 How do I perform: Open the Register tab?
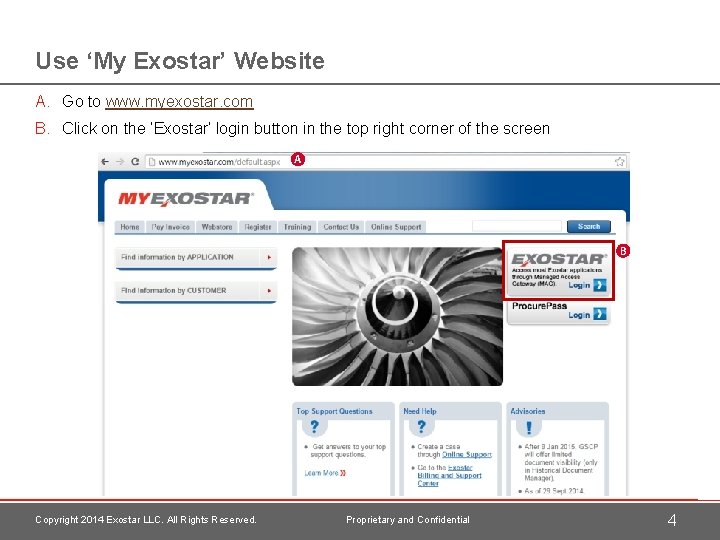258,227
